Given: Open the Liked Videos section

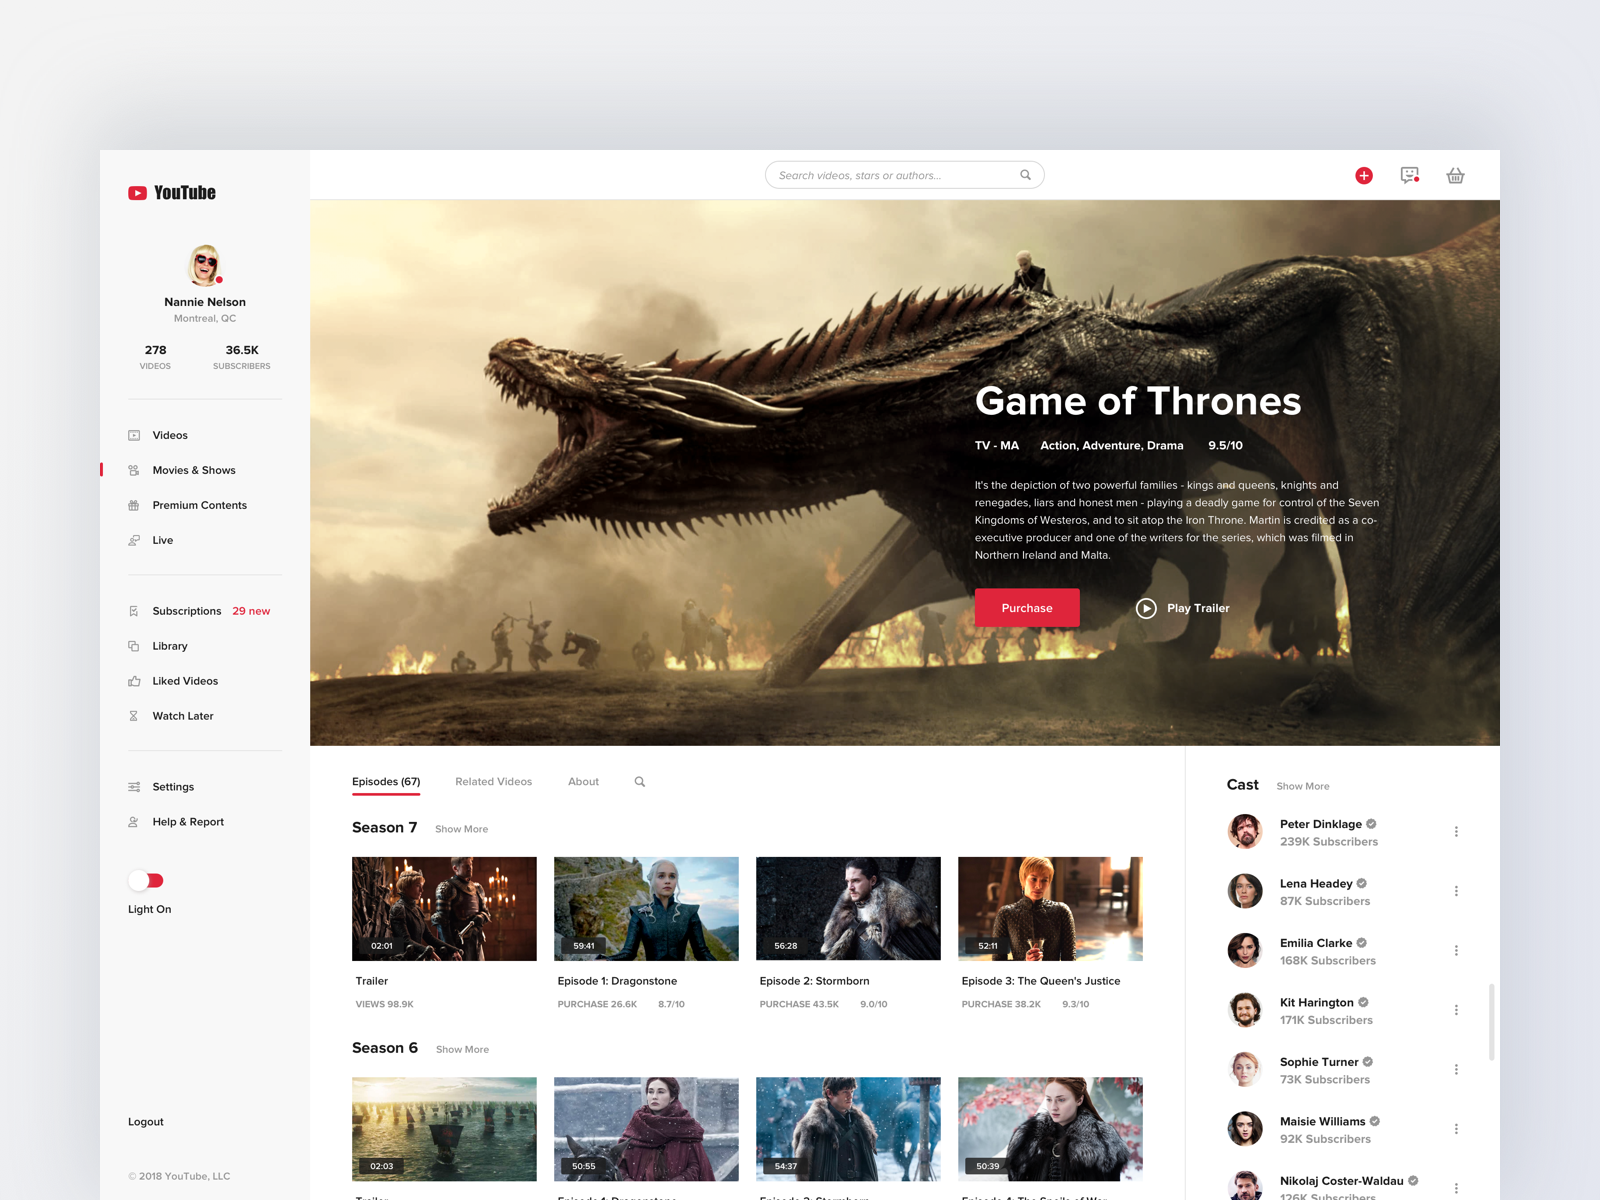Looking at the screenshot, I should pyautogui.click(x=184, y=681).
